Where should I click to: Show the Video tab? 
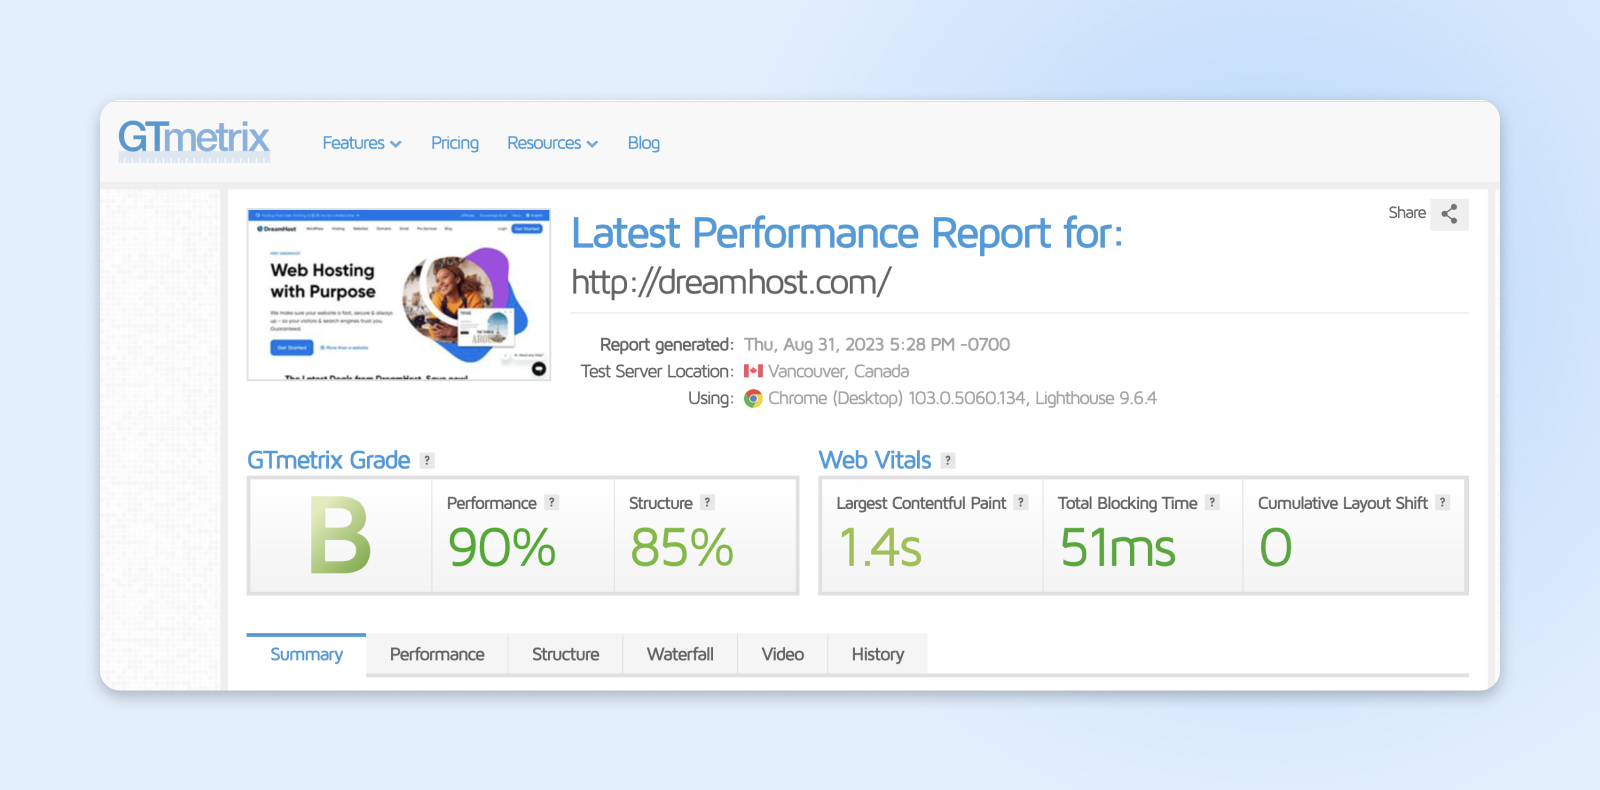pyautogui.click(x=782, y=654)
